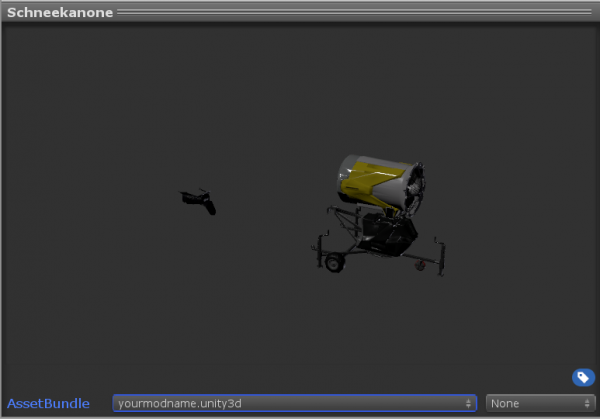Click the trailer's left front stand

click(x=318, y=244)
